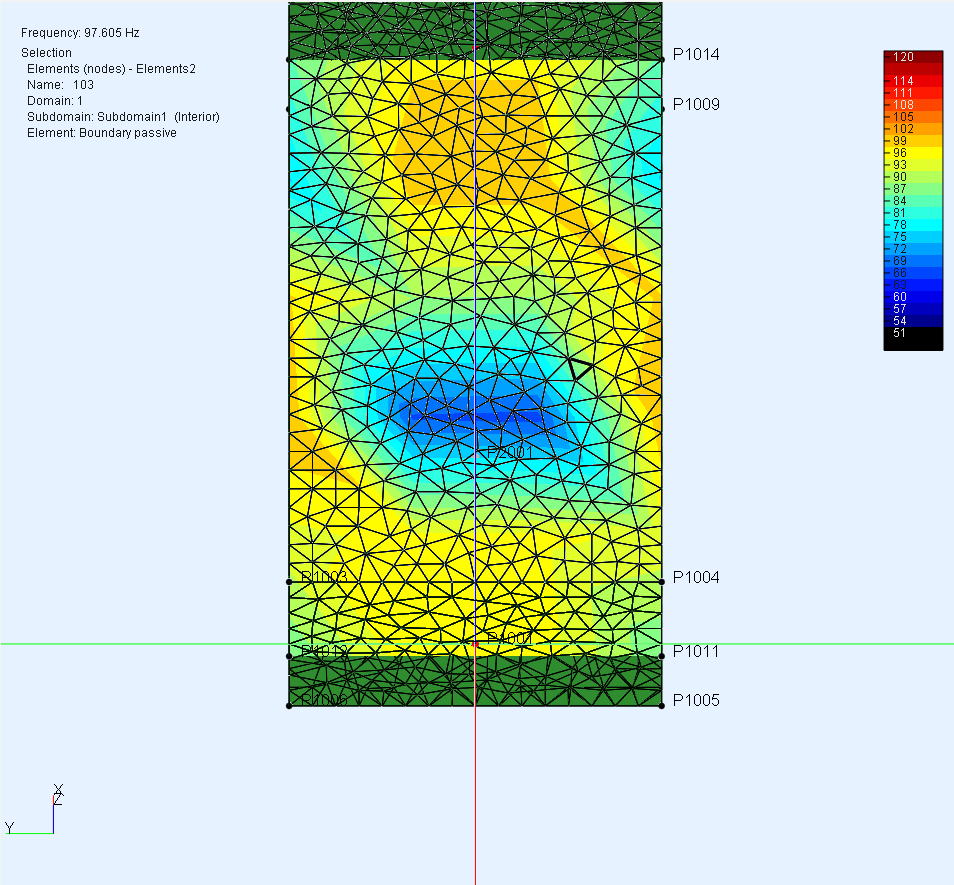Click the P1009 point label
The width and height of the screenshot is (954, 885).
696,105
